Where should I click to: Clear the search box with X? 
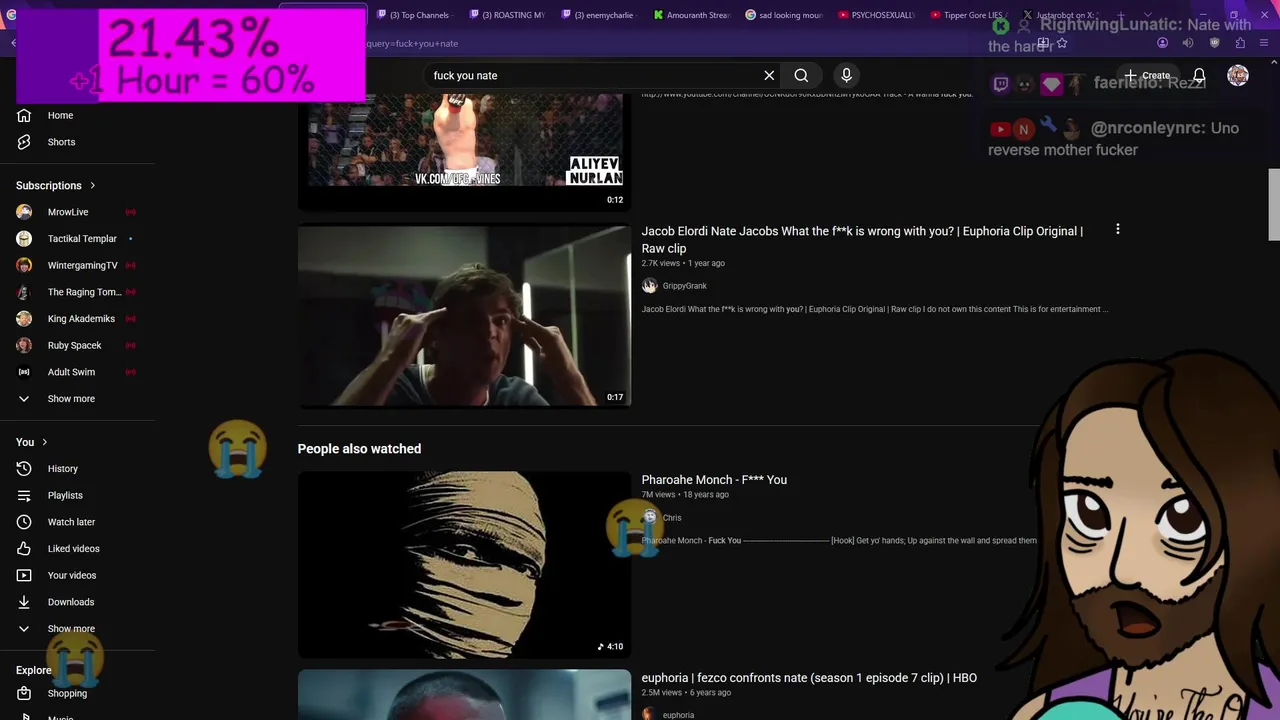[x=769, y=75]
